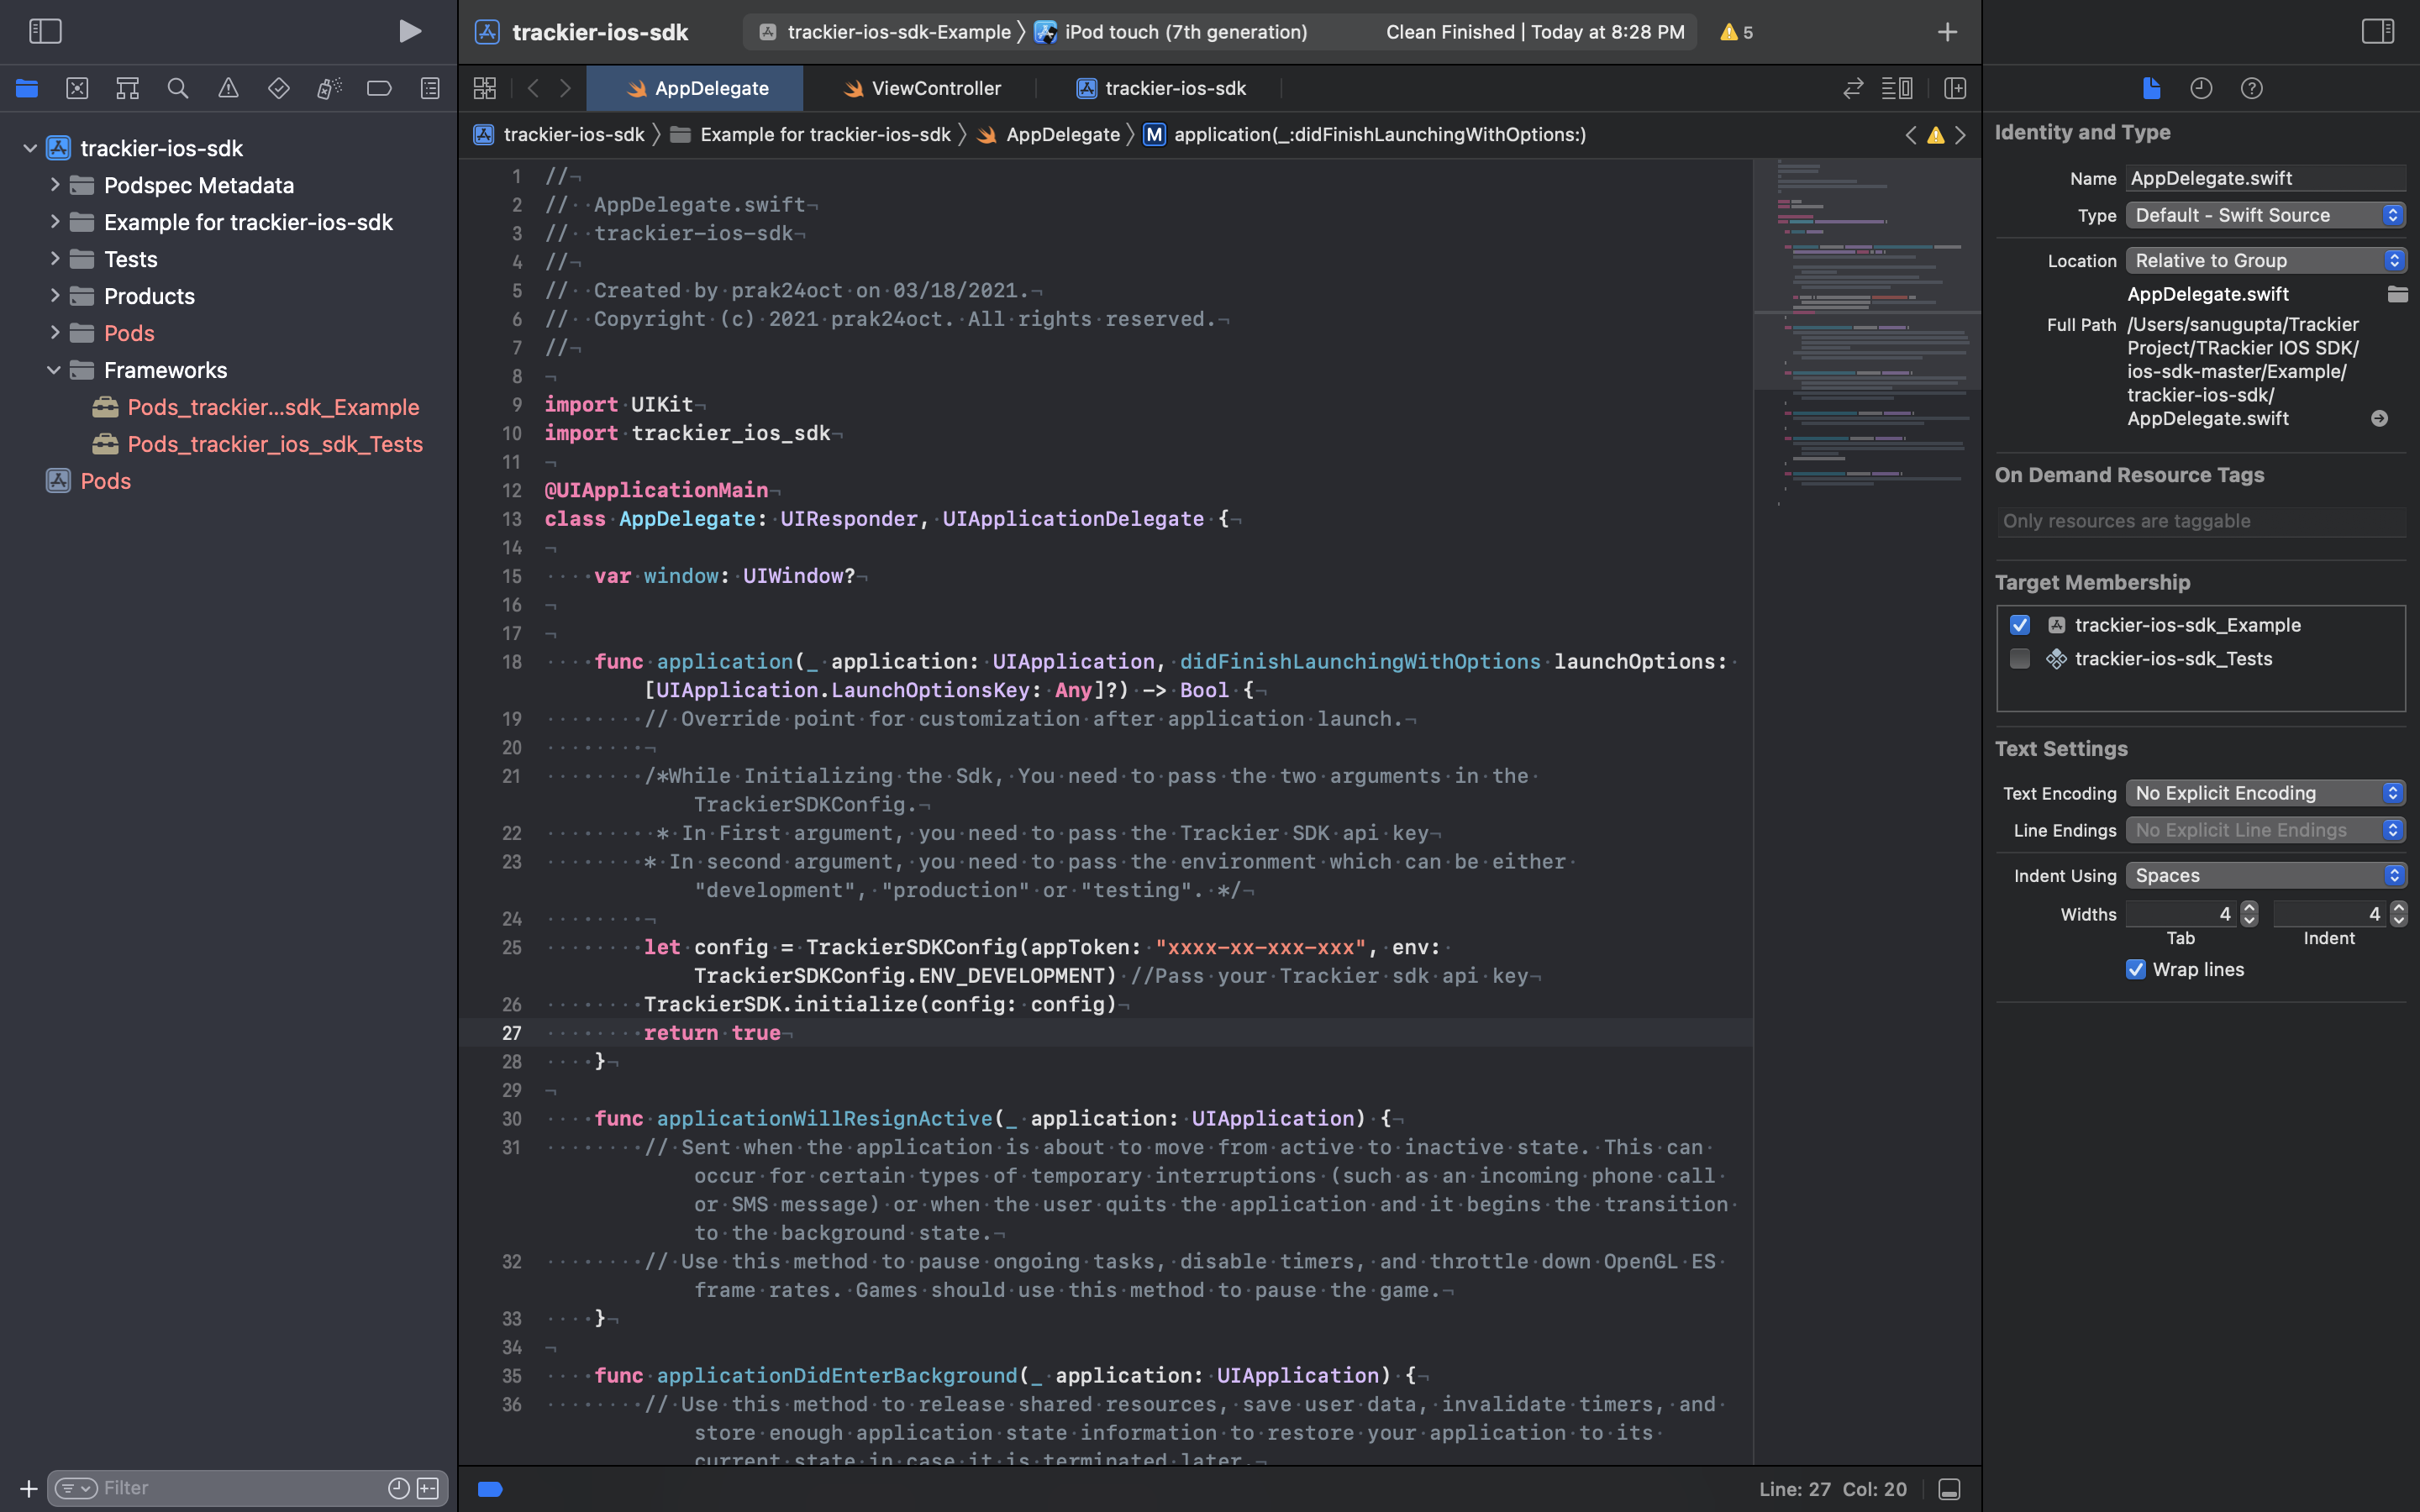Expand the Tests folder
The height and width of the screenshot is (1512, 2420).
click(x=55, y=258)
